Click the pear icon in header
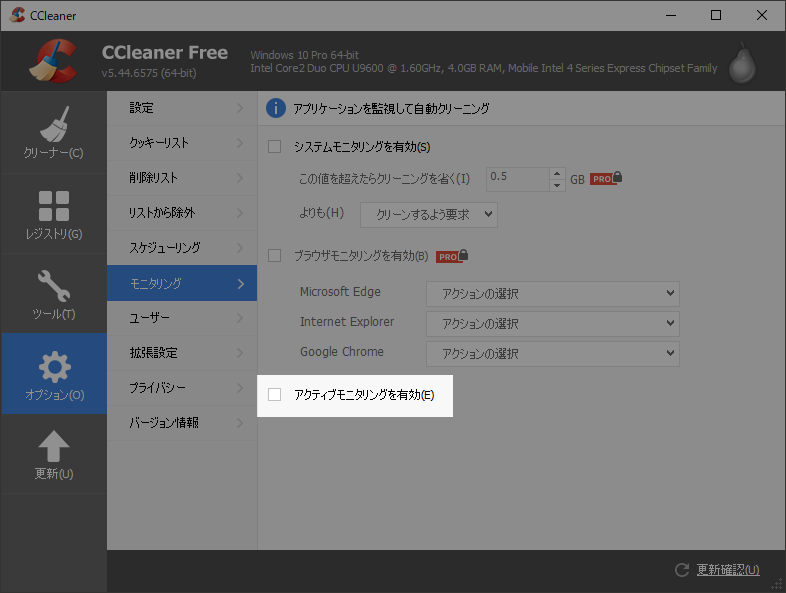This screenshot has width=786, height=593. 742,63
